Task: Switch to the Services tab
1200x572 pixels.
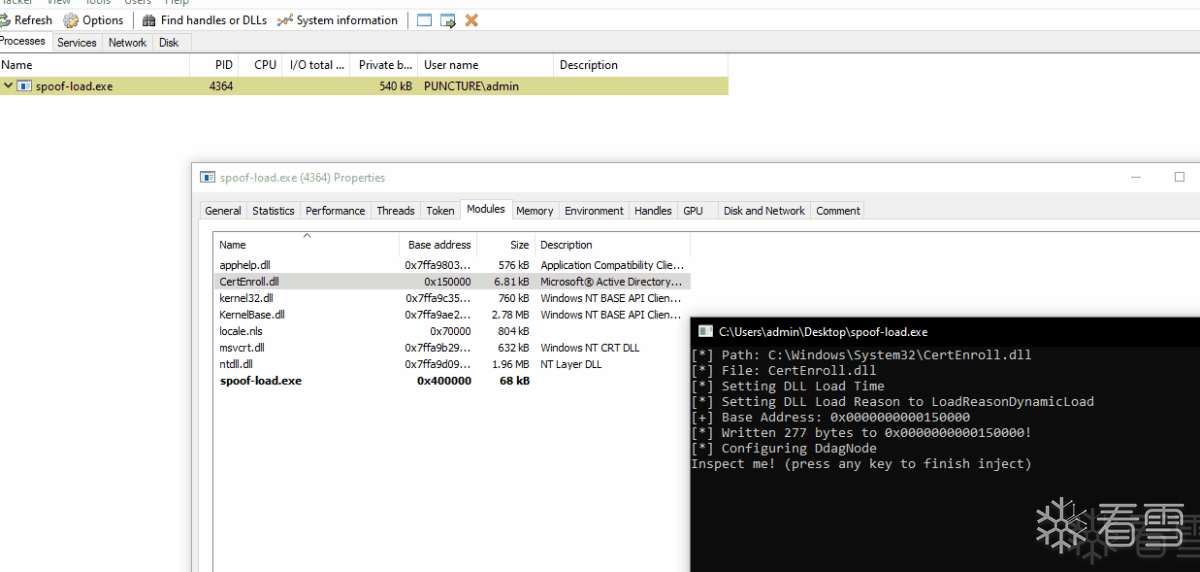Action: point(77,43)
